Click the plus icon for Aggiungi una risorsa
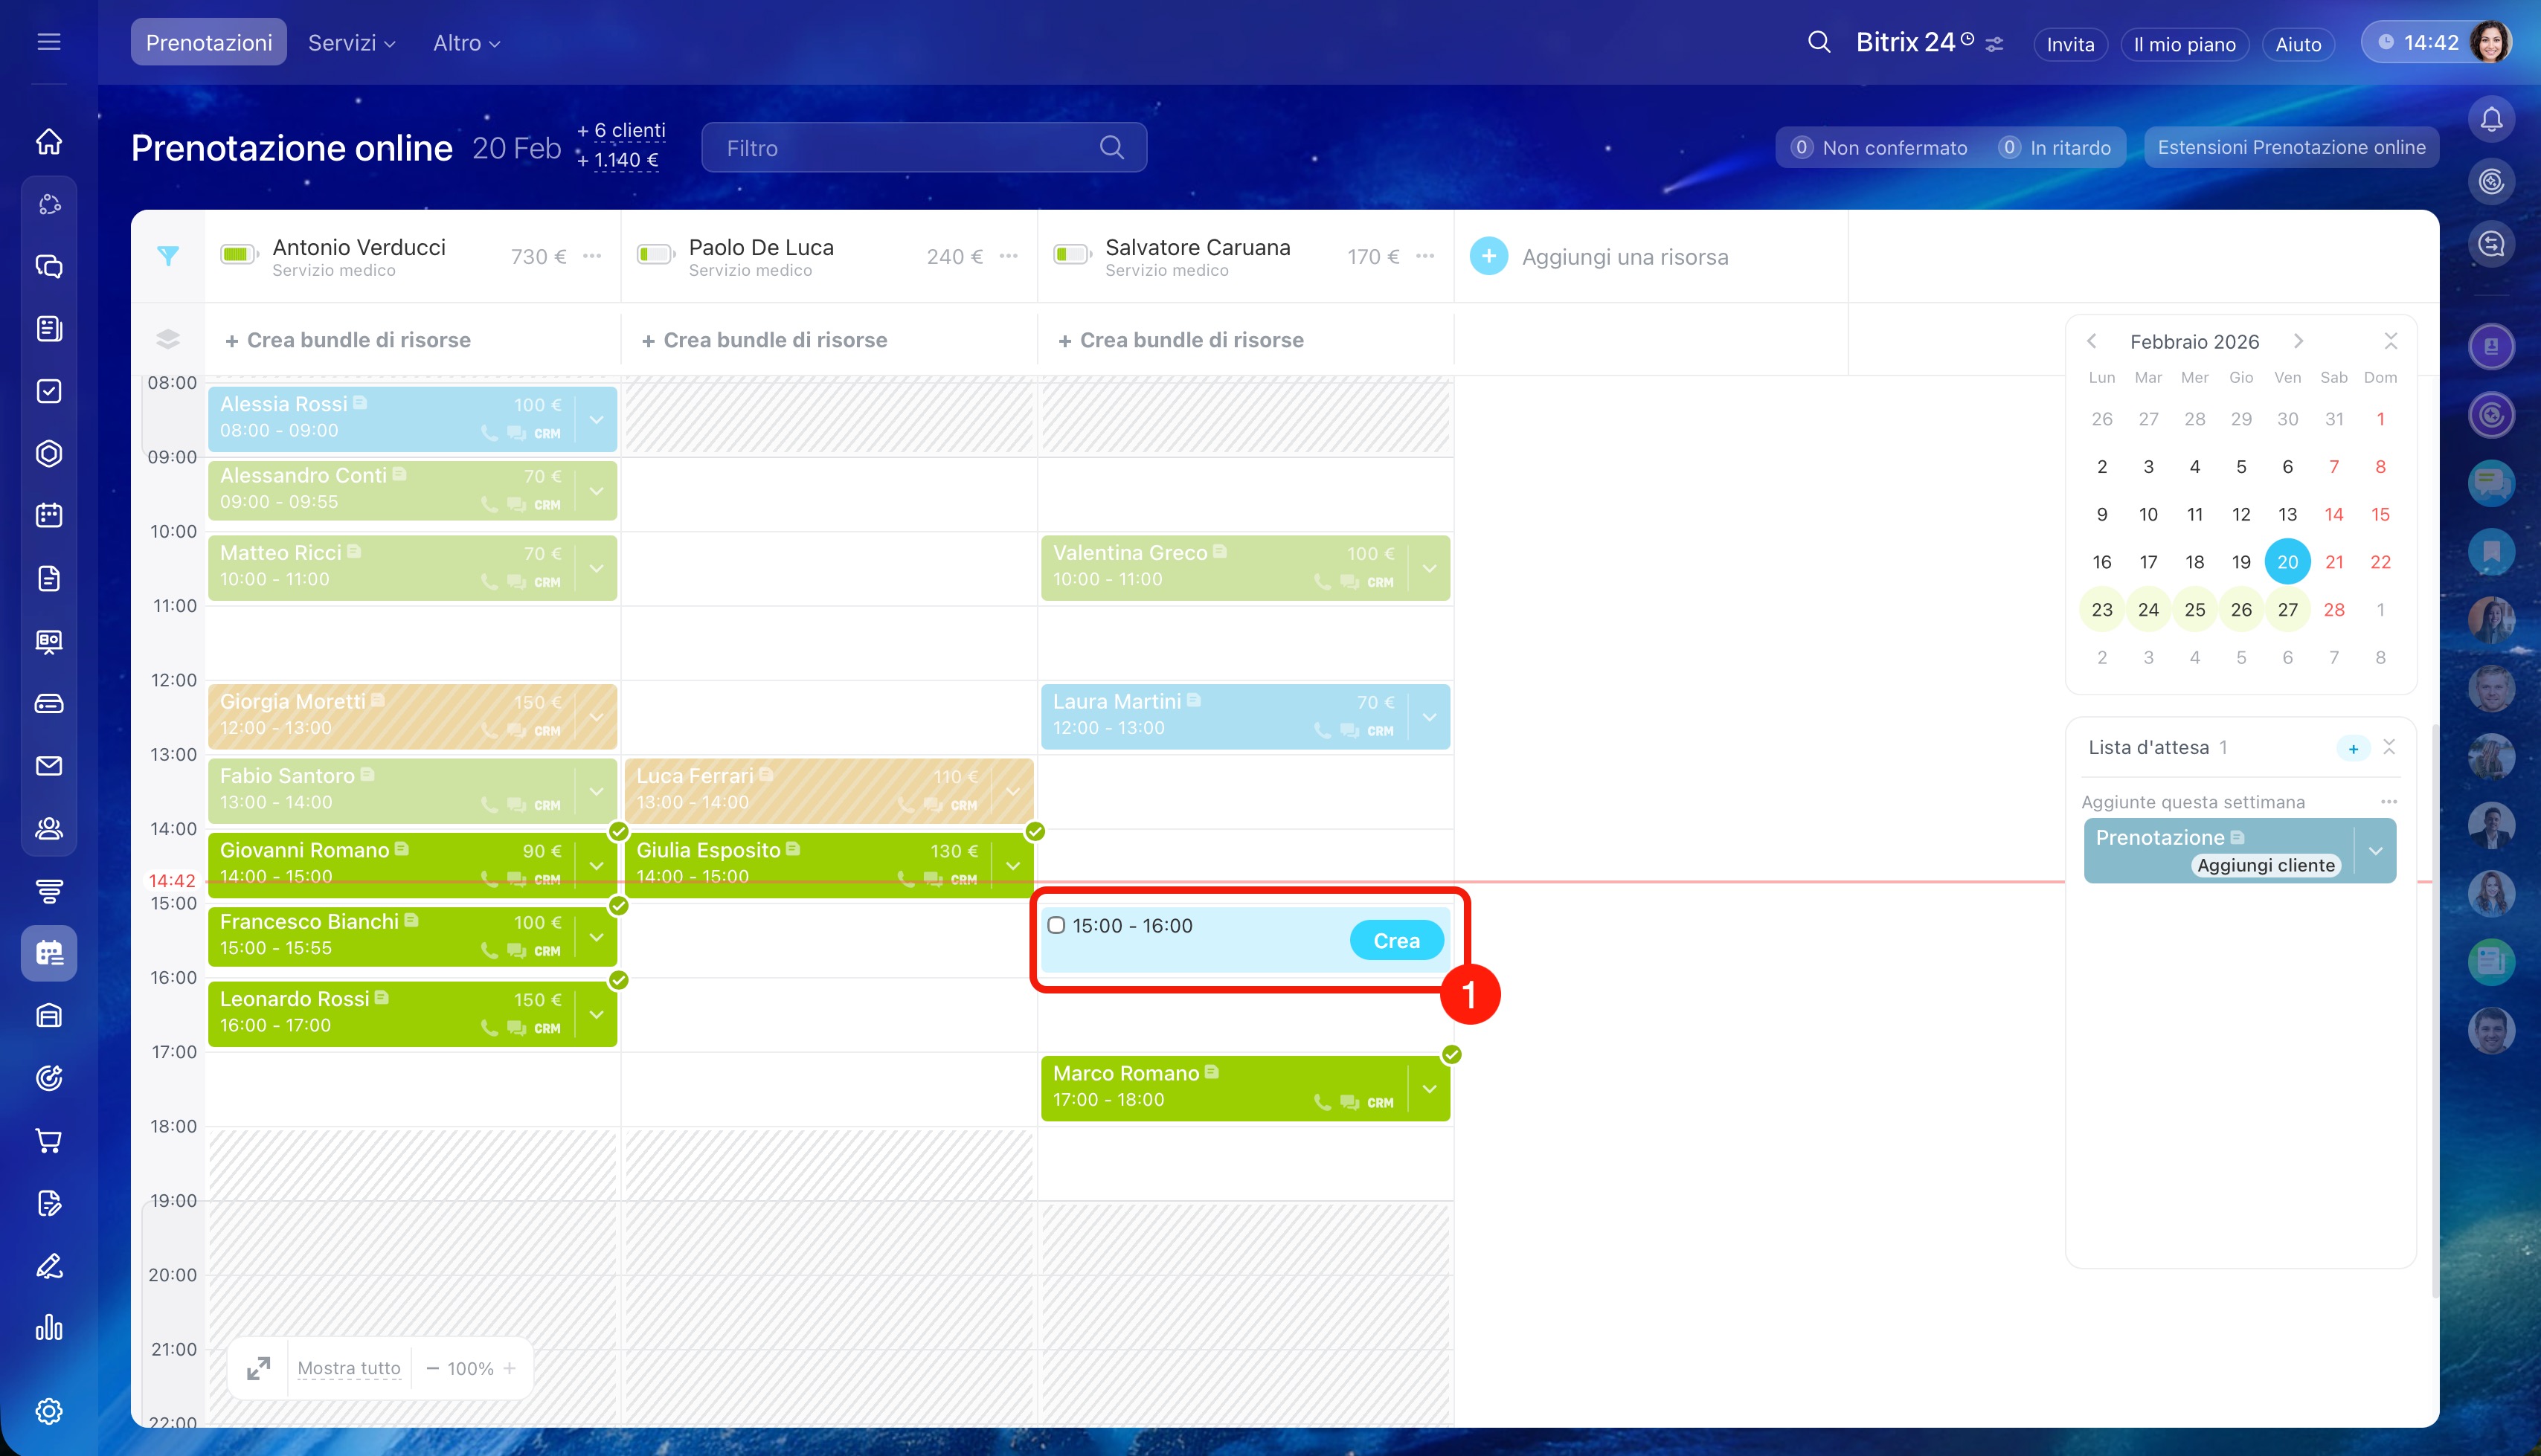 [1488, 256]
